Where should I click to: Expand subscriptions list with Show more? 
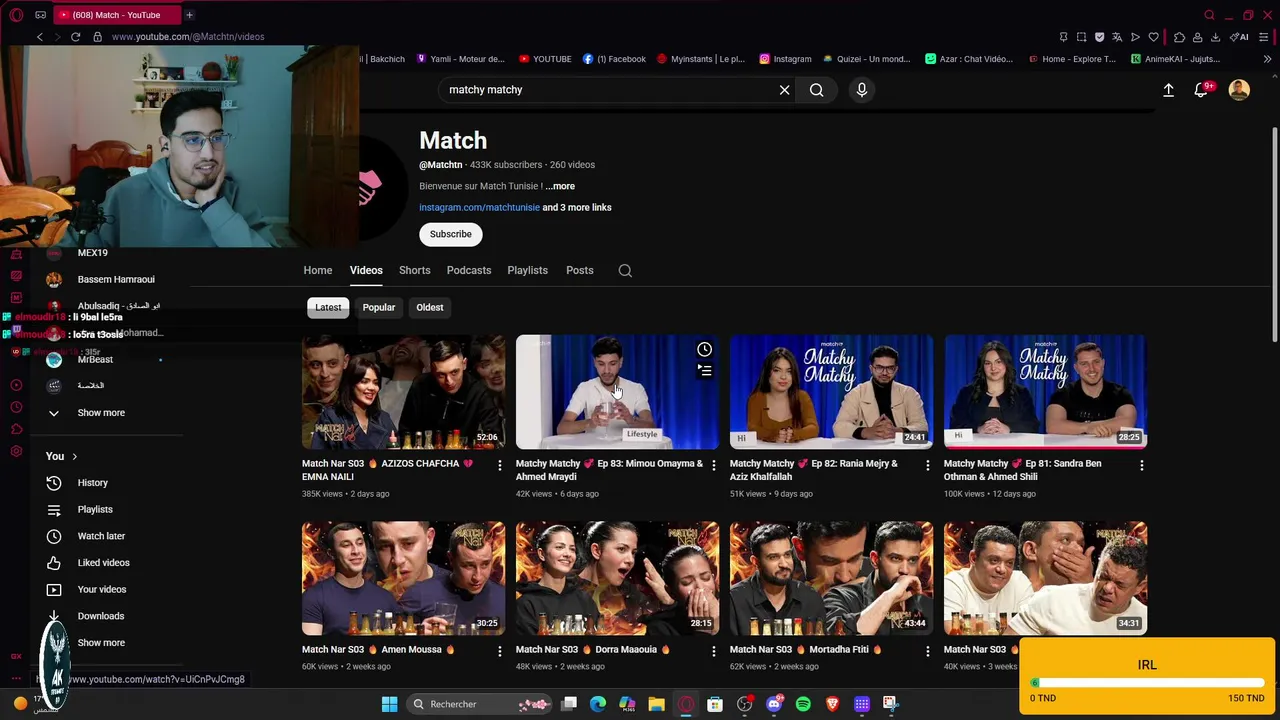click(101, 413)
